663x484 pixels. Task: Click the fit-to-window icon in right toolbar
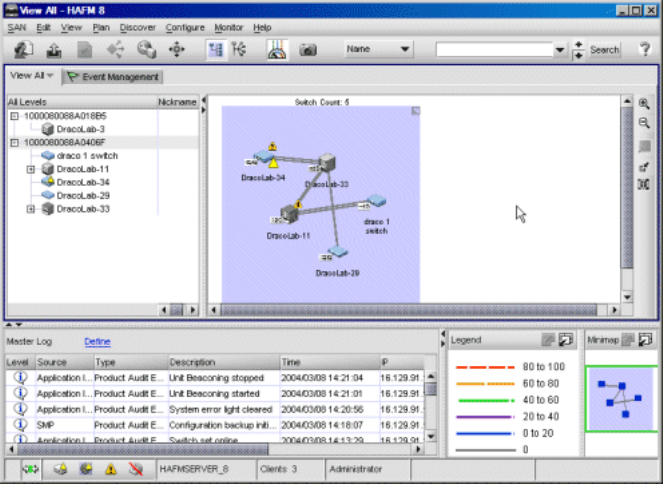(x=644, y=185)
